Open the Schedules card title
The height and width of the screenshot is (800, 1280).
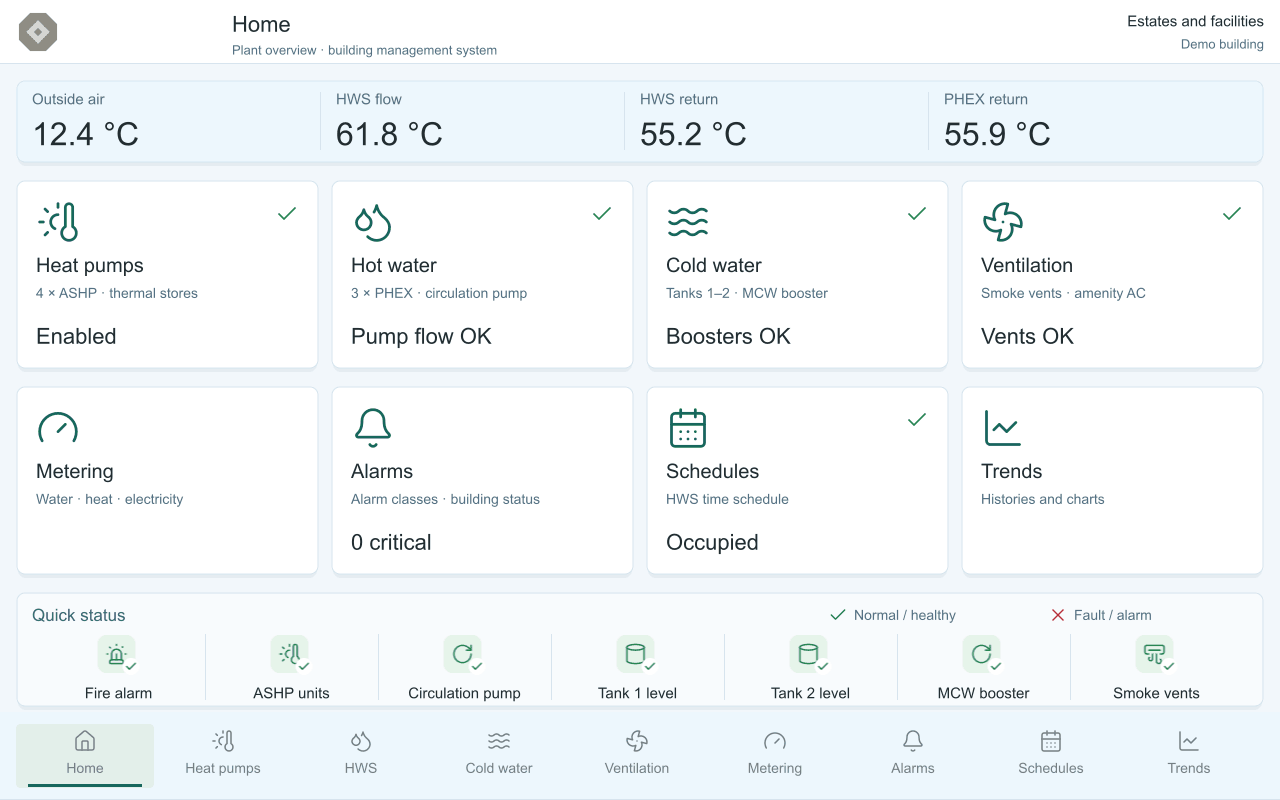(x=713, y=471)
